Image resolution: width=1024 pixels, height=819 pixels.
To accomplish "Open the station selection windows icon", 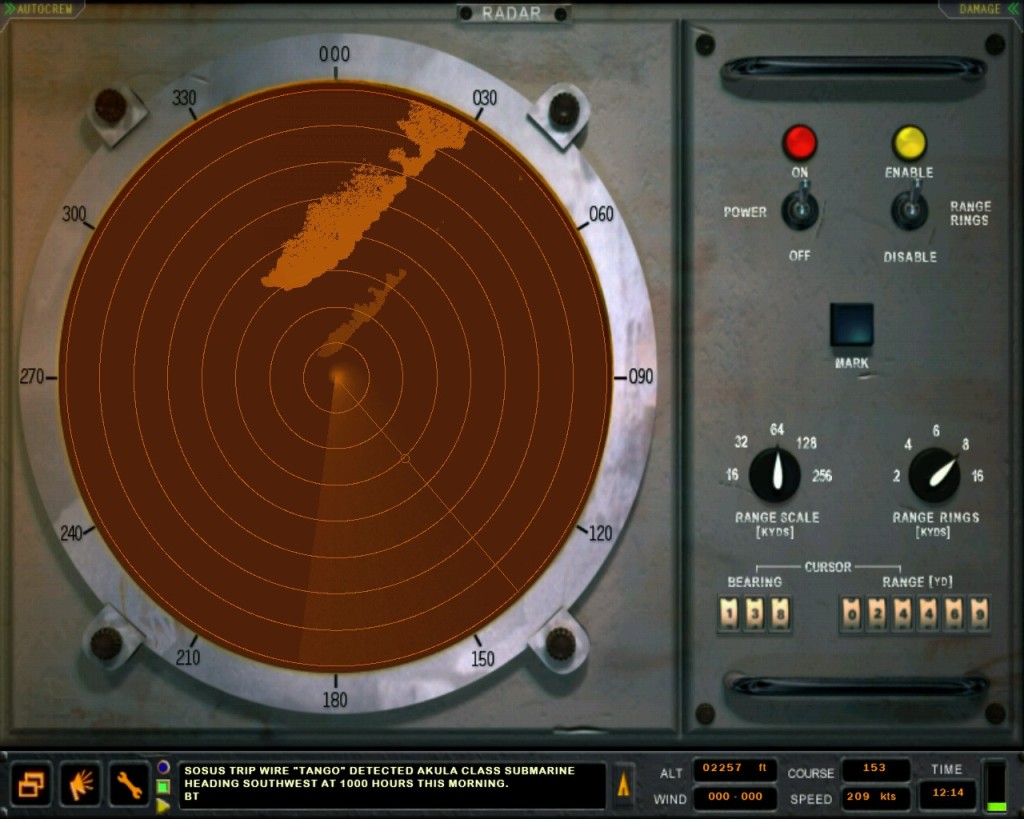I will click(31, 783).
